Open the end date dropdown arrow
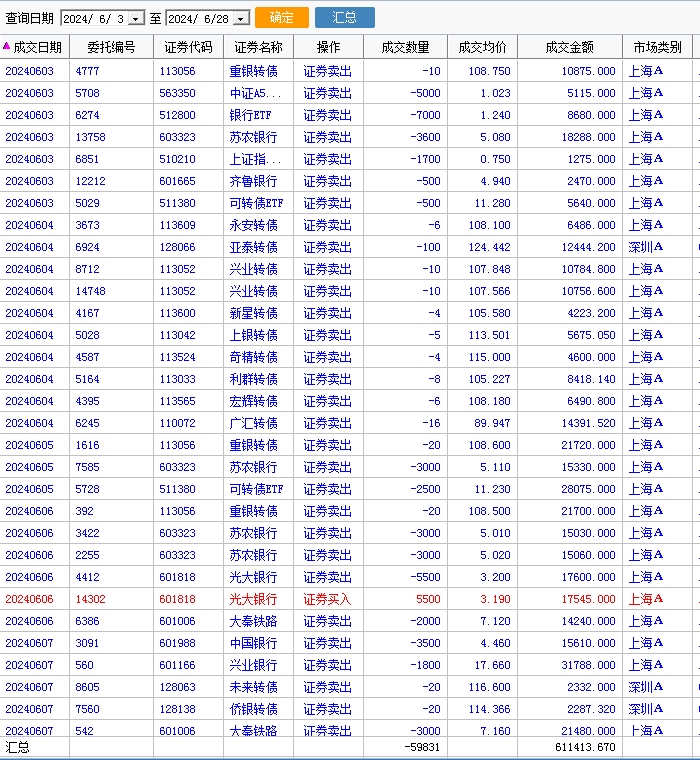Screen dimensions: 700x760 tap(241, 18)
